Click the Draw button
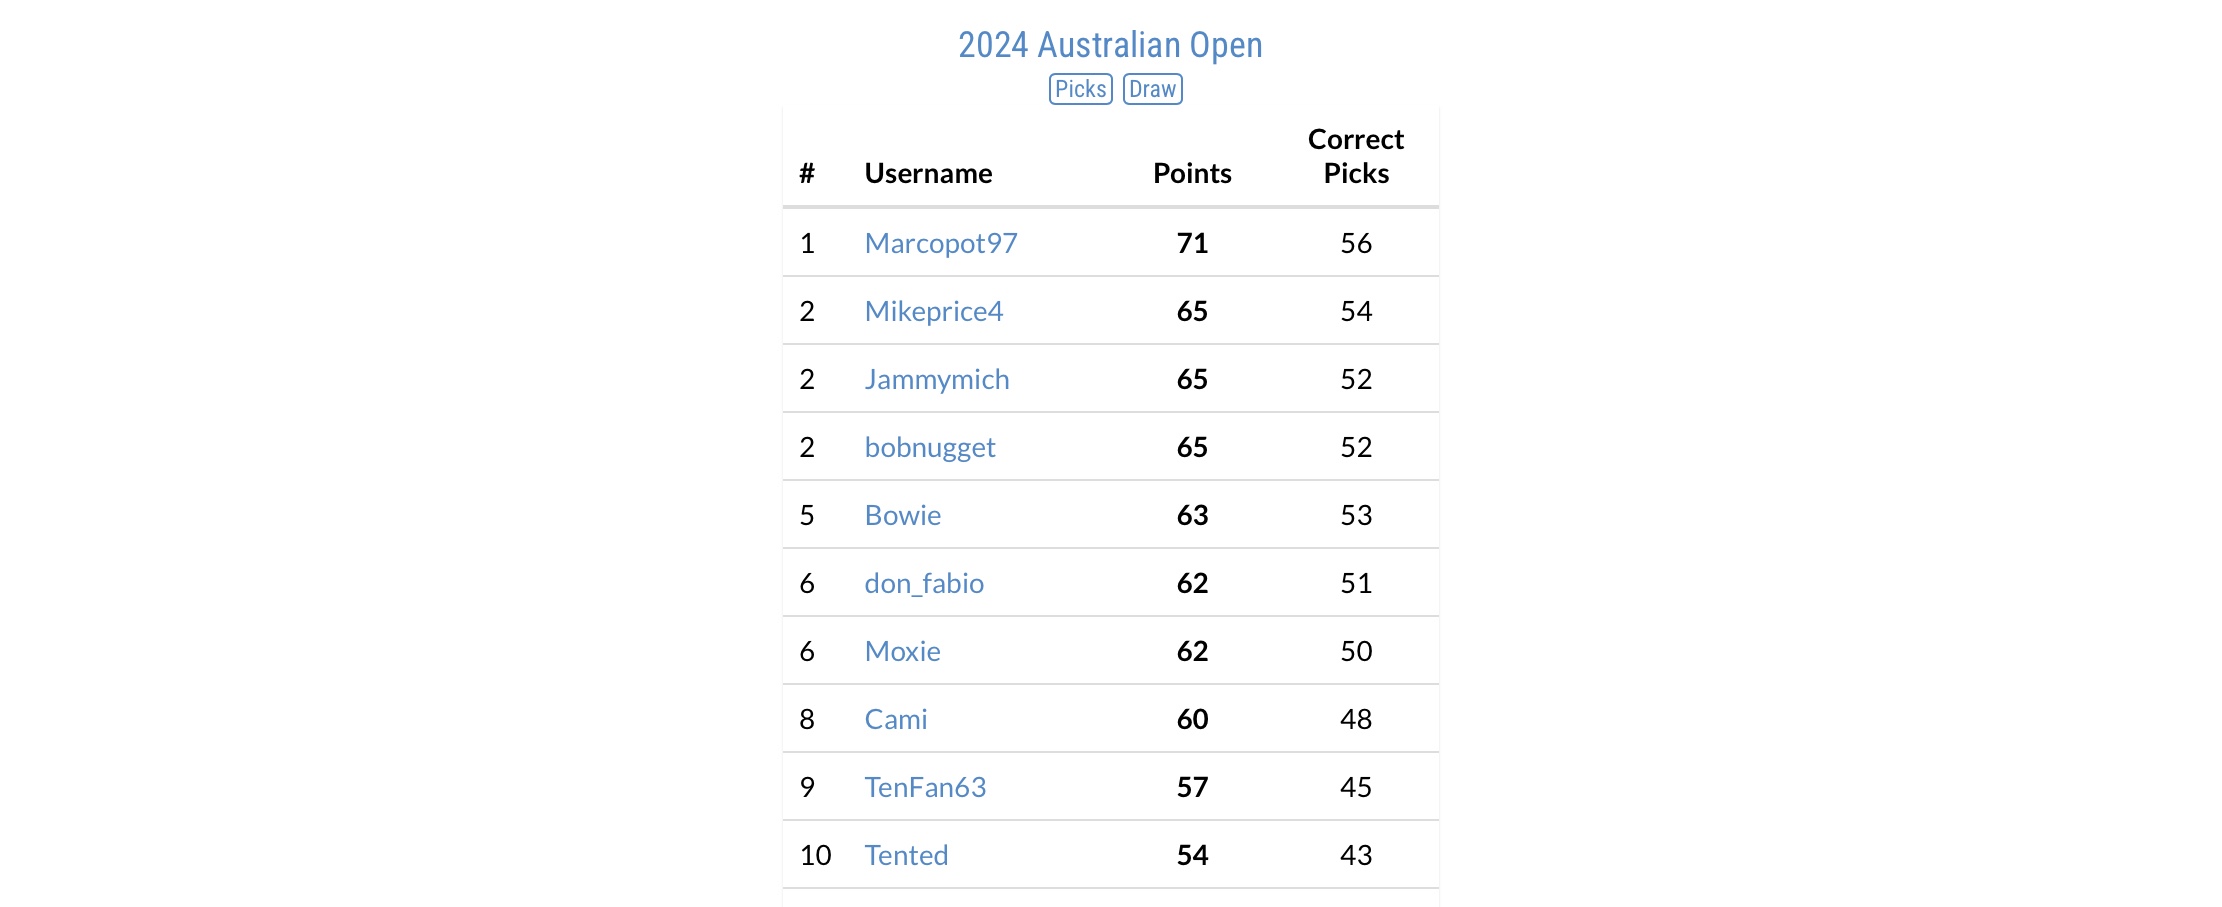This screenshot has width=2222, height=907. 1152,89
